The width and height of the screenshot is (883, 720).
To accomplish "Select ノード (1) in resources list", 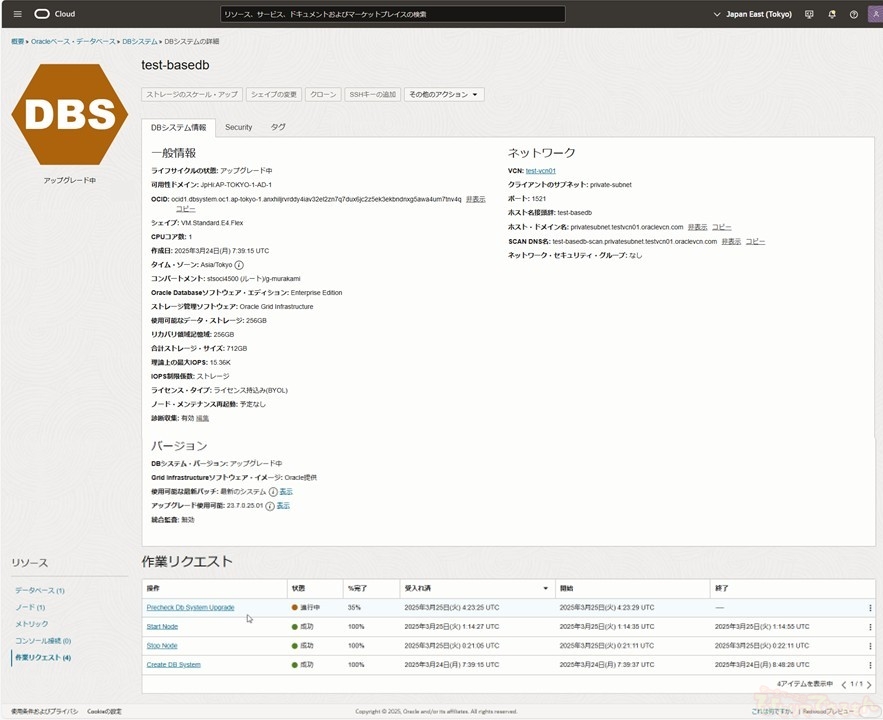I will pos(30,608).
